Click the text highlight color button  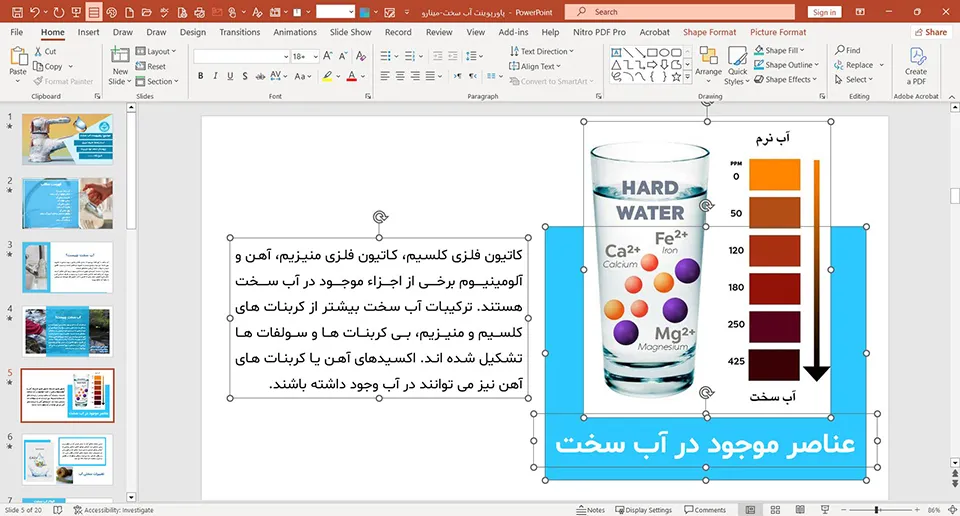tap(327, 76)
